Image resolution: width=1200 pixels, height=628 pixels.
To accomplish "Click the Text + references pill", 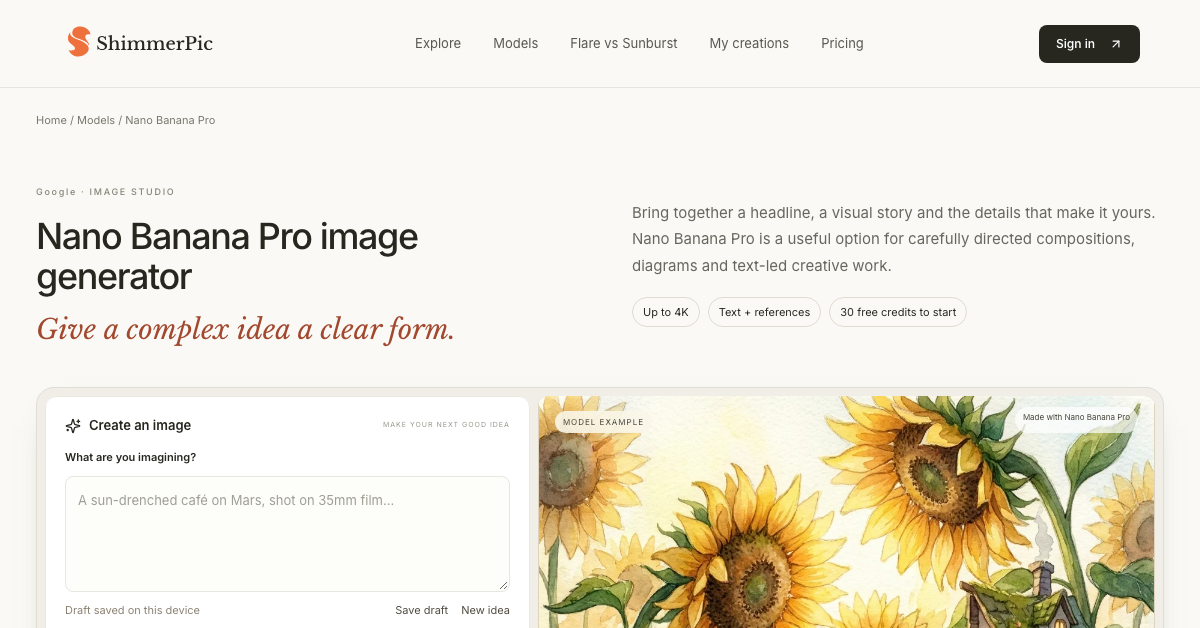I will [x=764, y=312].
